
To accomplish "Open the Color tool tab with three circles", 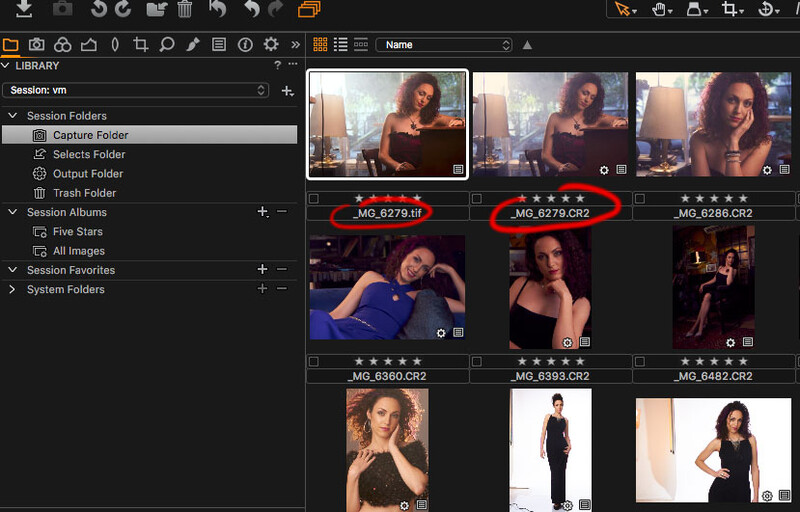I will click(63, 45).
